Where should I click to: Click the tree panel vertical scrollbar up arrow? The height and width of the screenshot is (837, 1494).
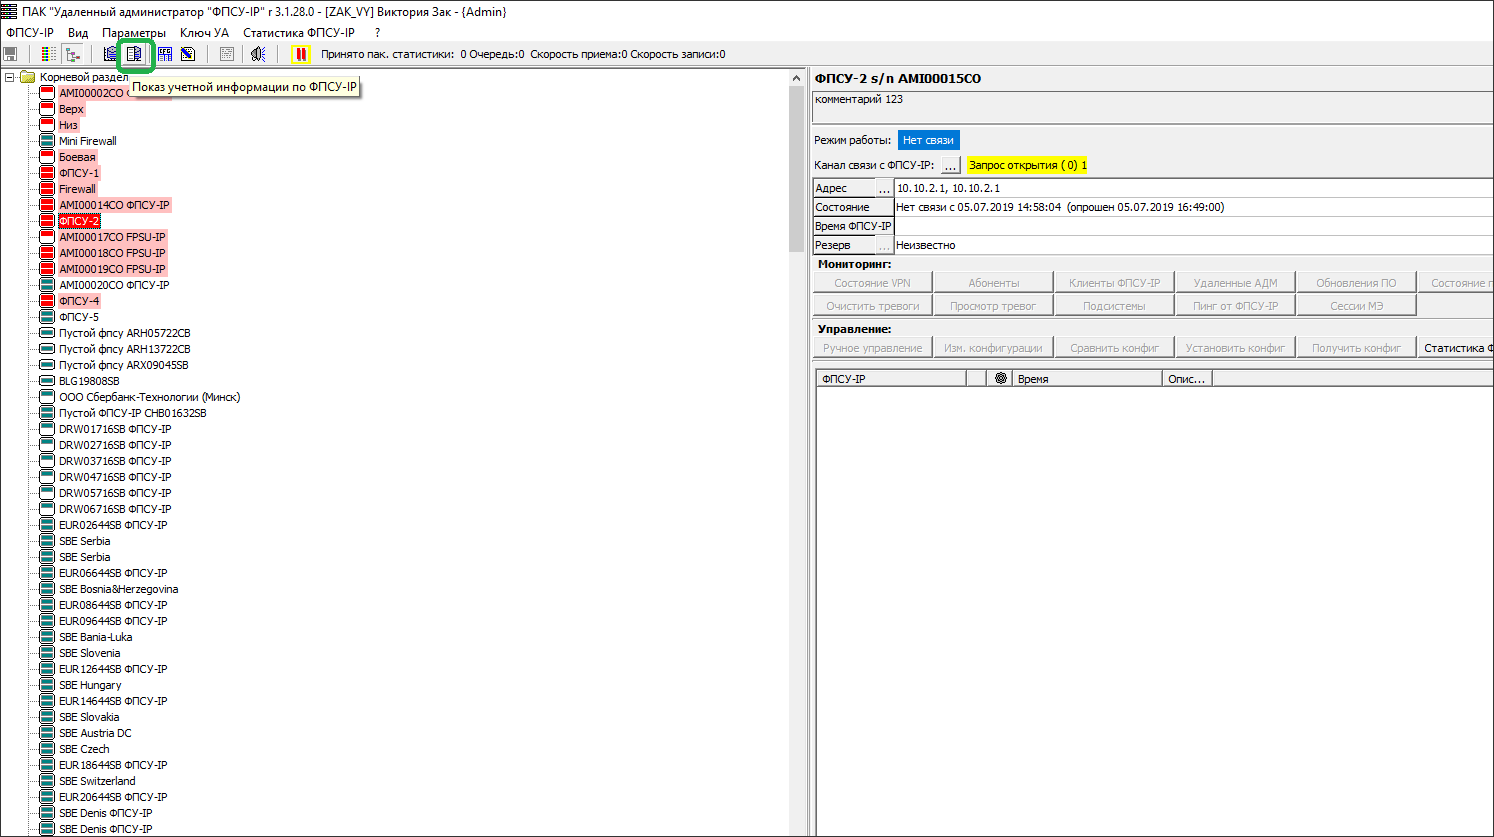797,78
